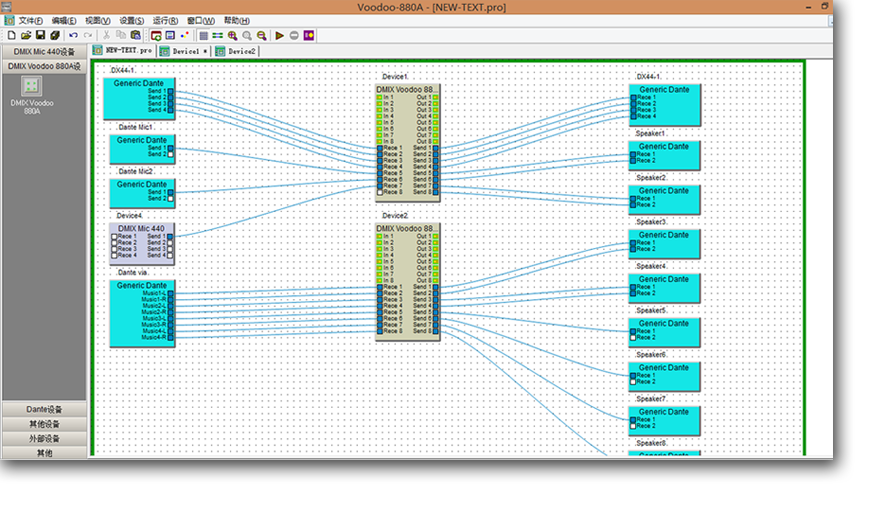This screenshot has width=880, height=514.
Task: Create a new project file
Action: pos(12,35)
